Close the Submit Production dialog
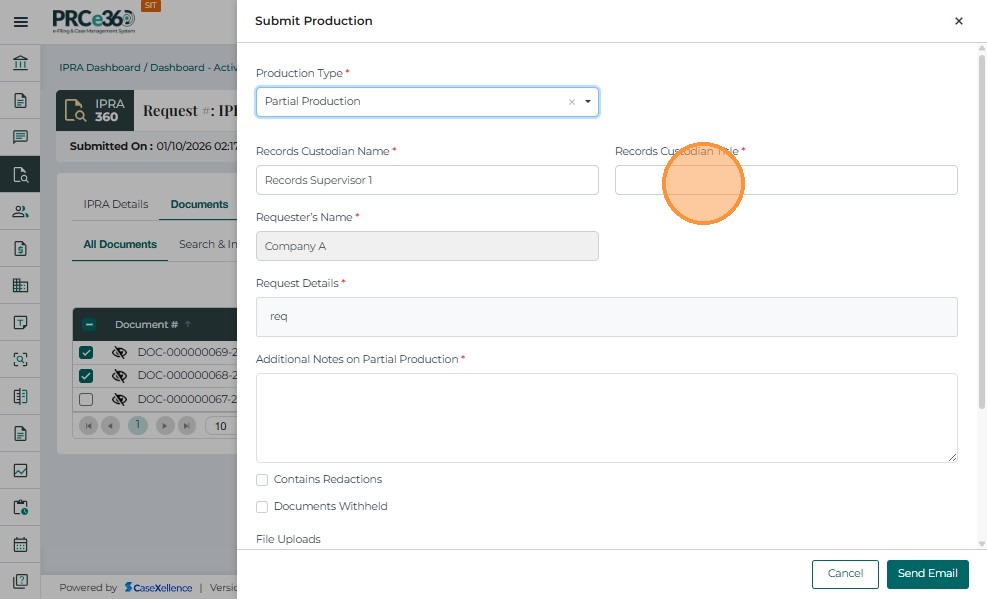 (x=958, y=21)
